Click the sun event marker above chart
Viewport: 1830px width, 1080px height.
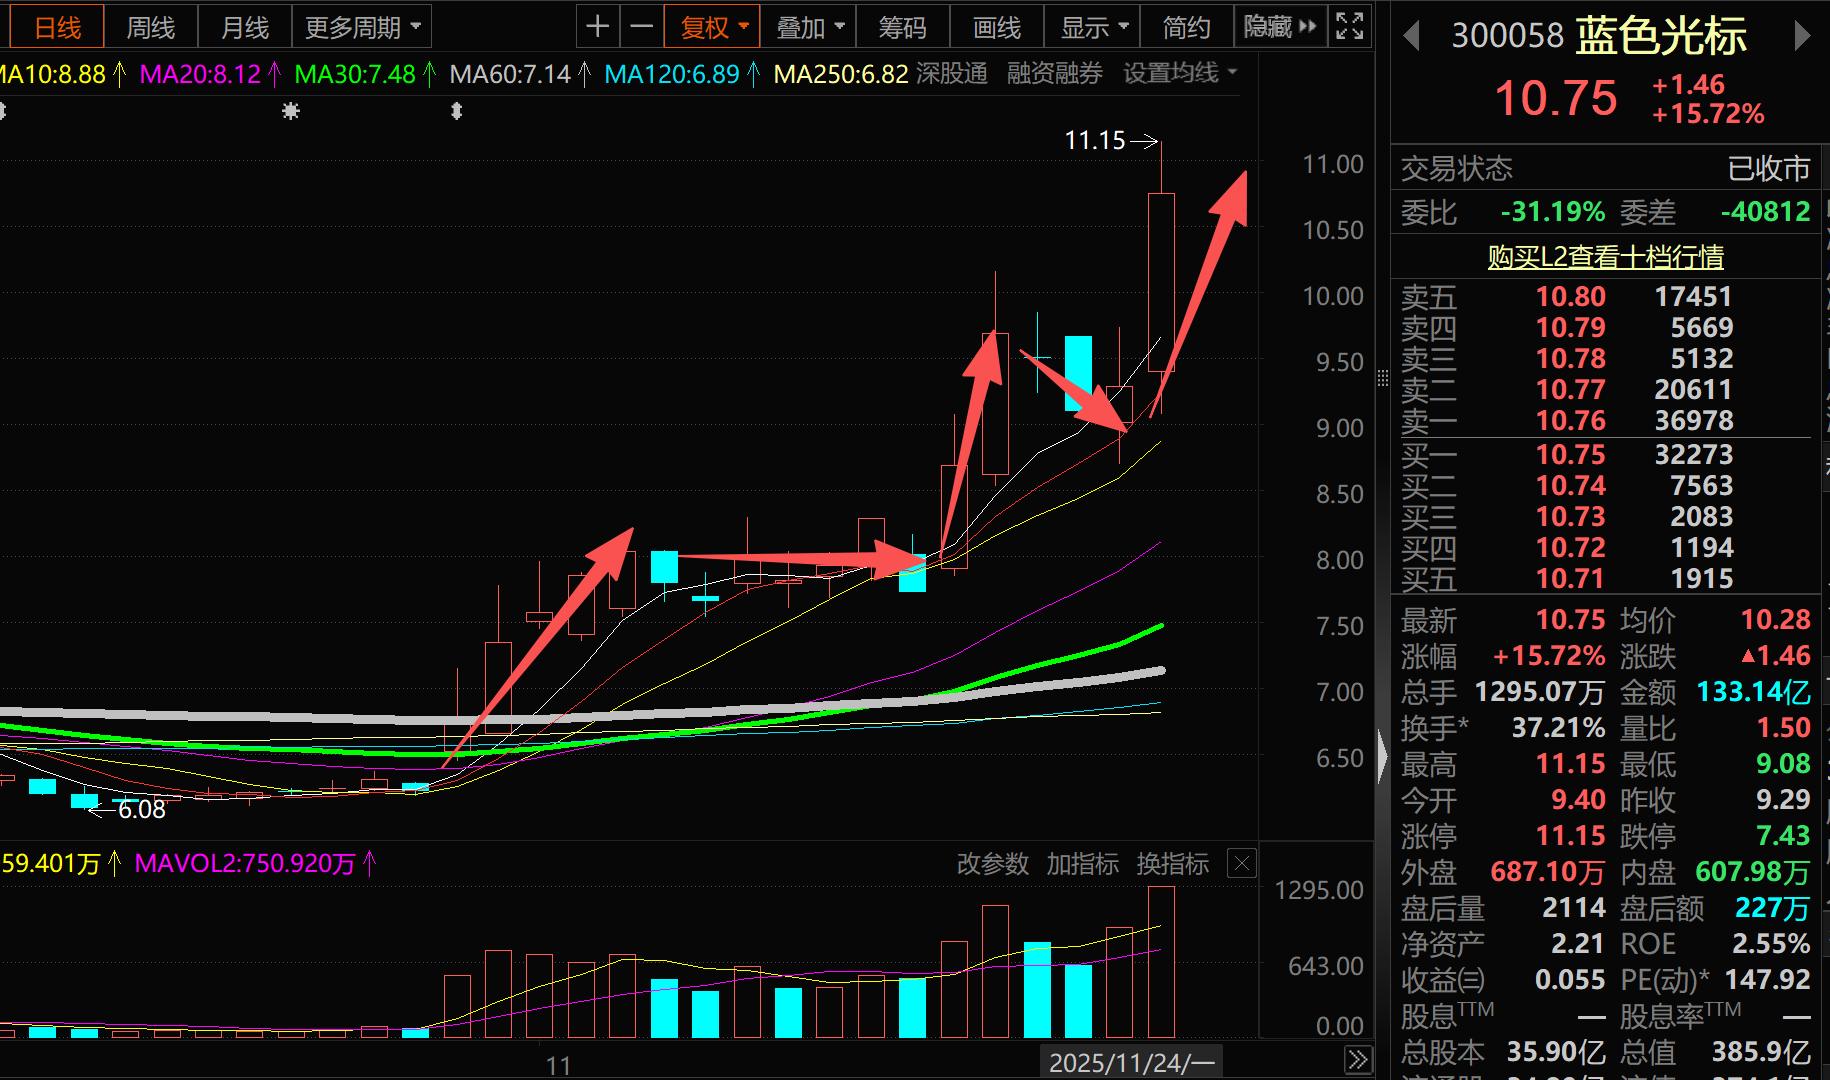(291, 111)
